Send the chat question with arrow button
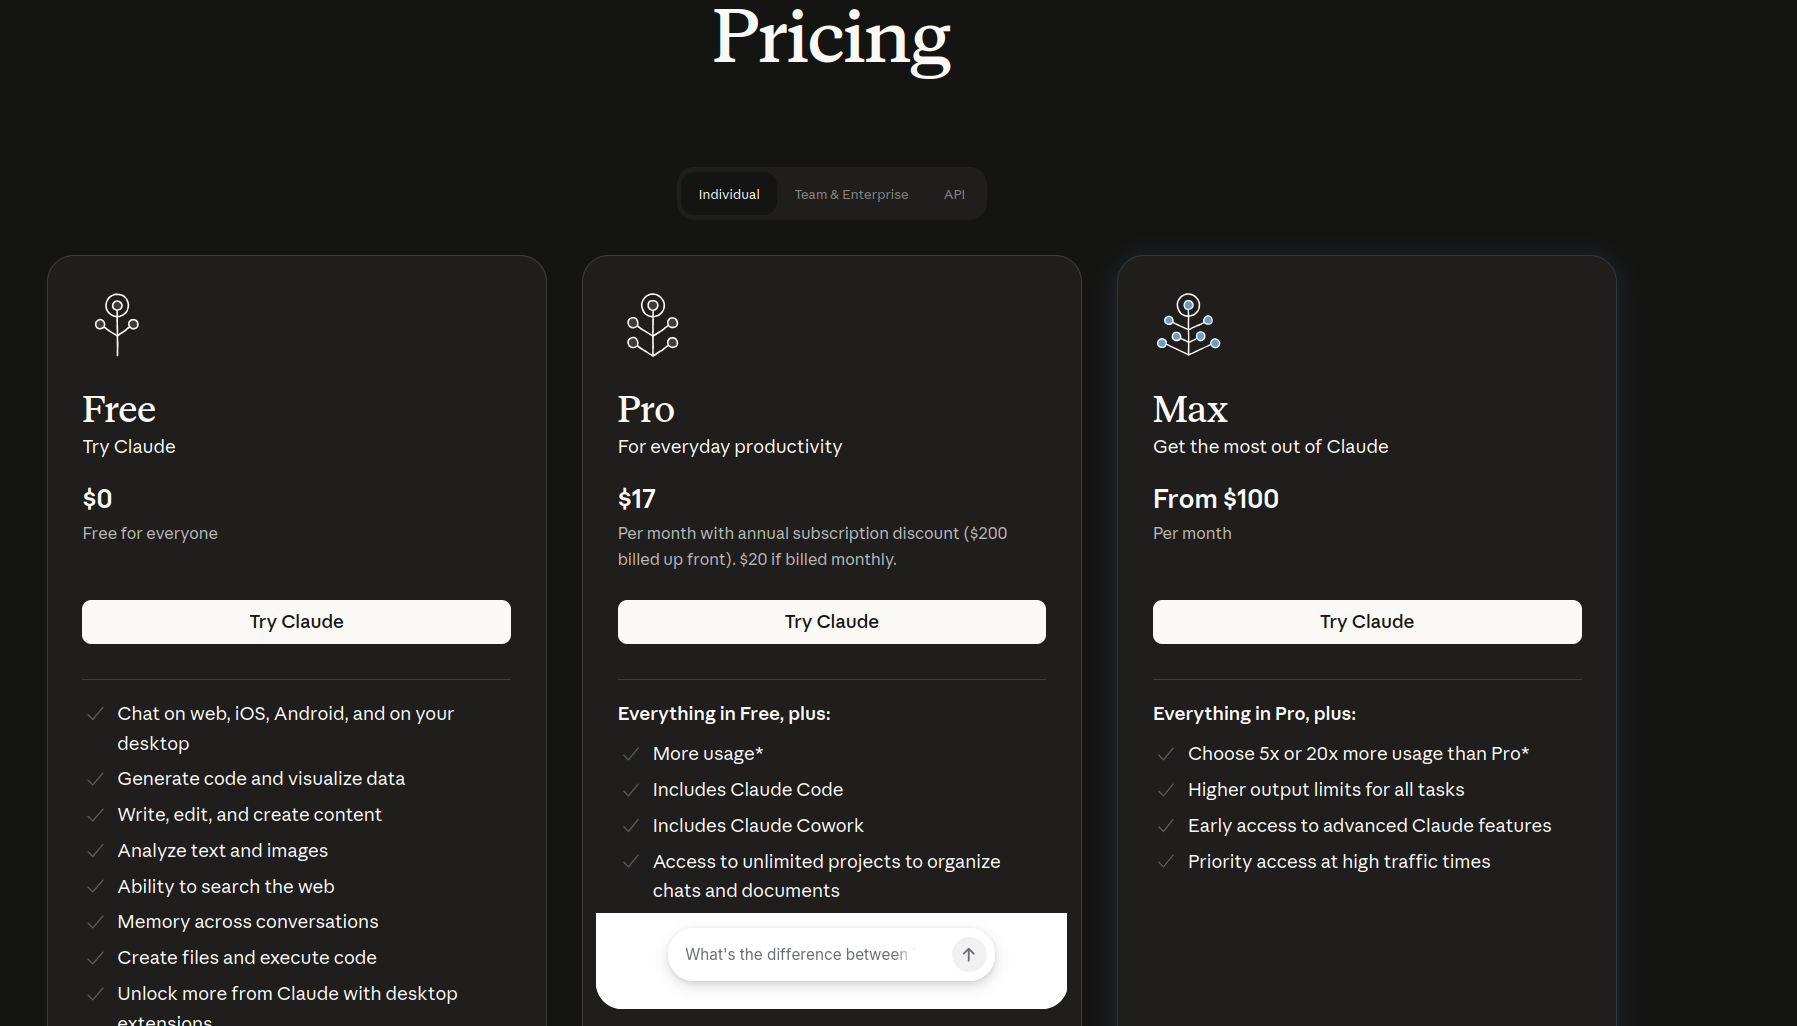The height and width of the screenshot is (1026, 1797). coord(968,954)
